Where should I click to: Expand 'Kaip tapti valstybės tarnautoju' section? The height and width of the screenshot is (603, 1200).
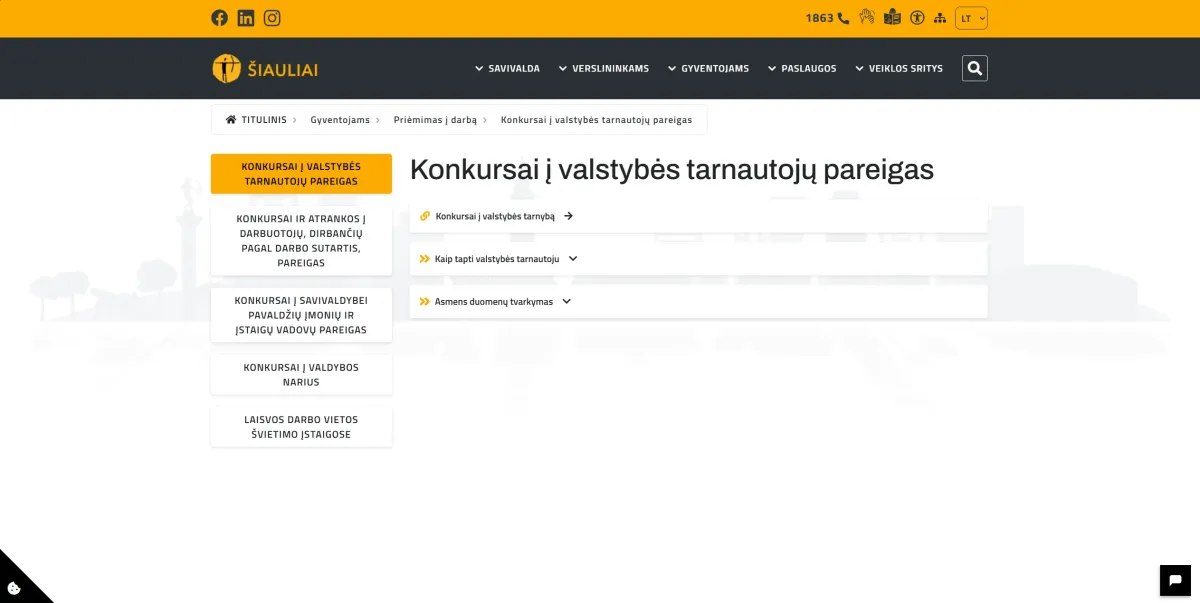point(498,259)
